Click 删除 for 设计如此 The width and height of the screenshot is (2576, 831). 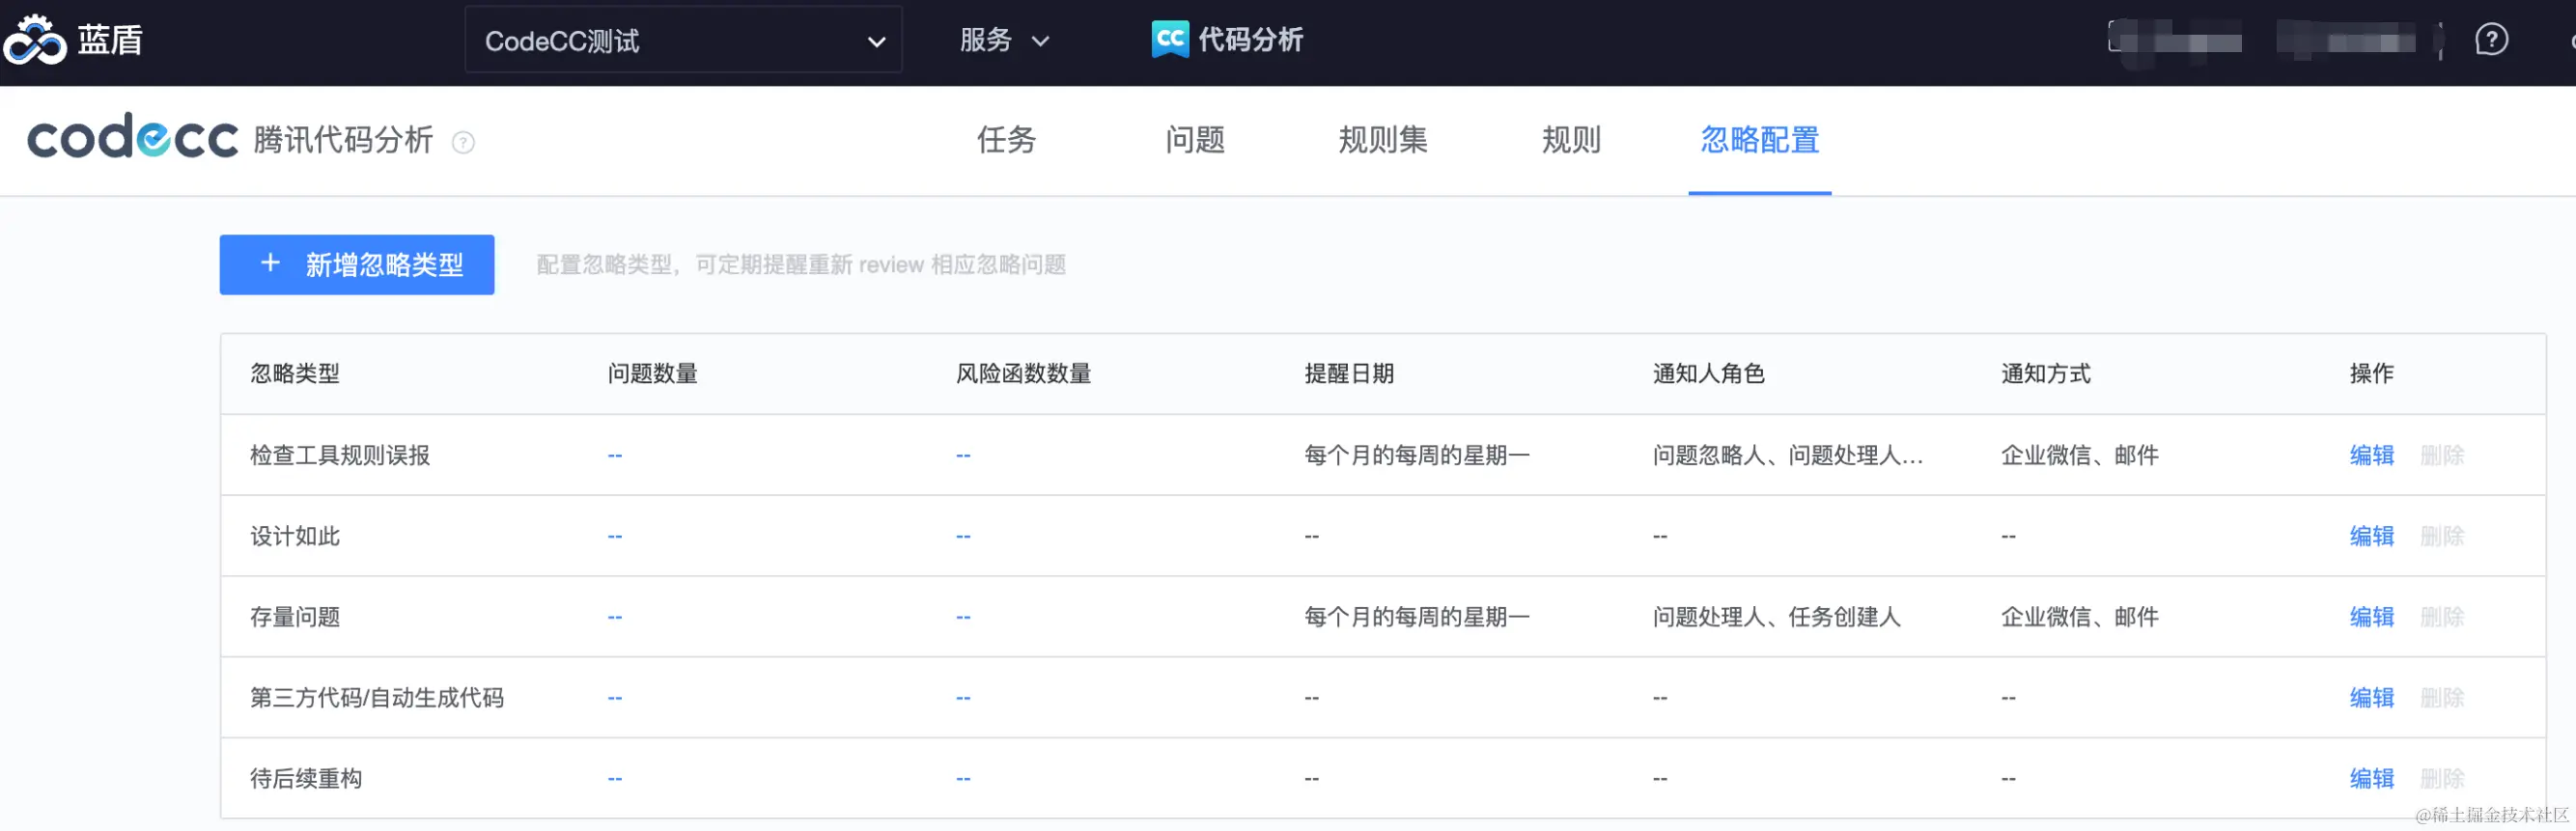pos(2442,537)
